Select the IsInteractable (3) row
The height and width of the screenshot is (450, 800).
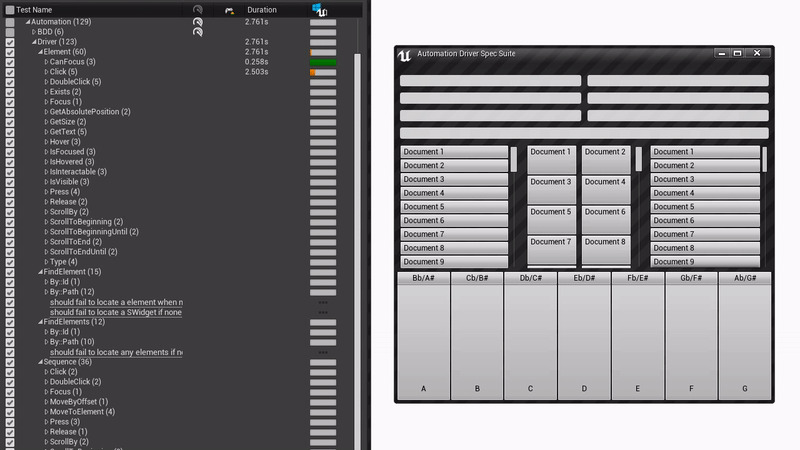tap(78, 172)
